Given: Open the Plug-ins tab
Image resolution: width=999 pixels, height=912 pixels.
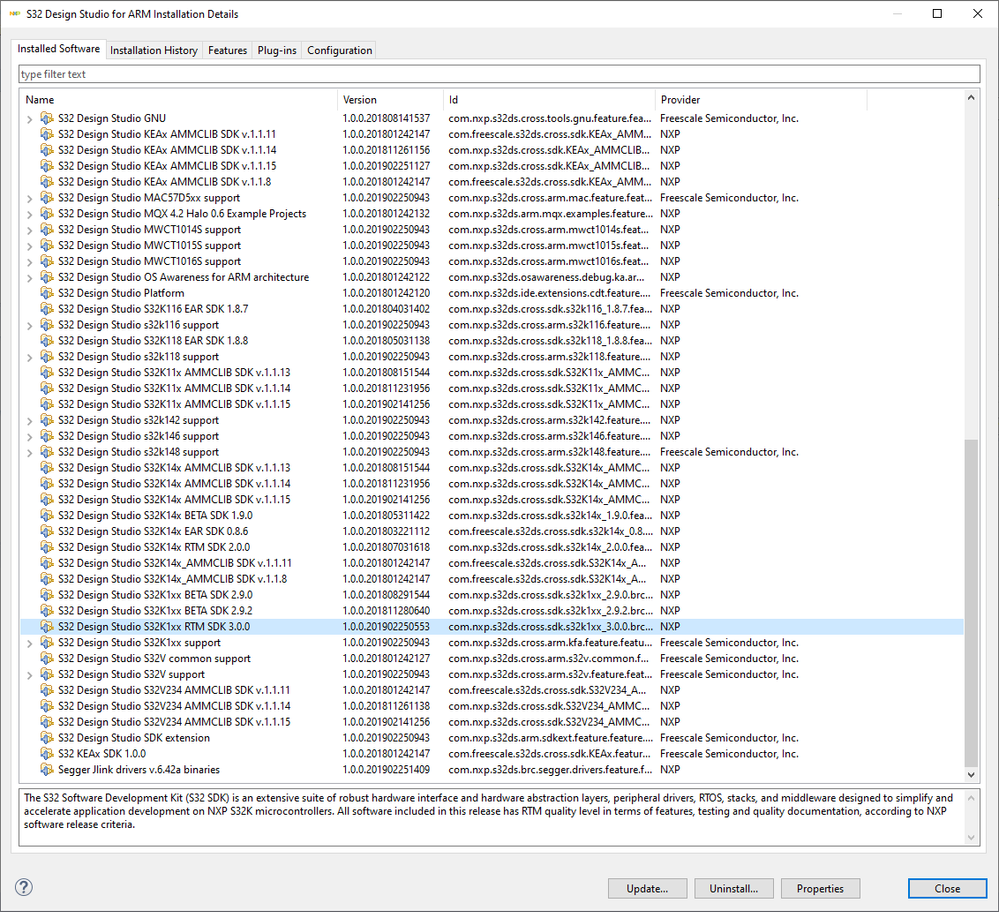Looking at the screenshot, I should (277, 50).
